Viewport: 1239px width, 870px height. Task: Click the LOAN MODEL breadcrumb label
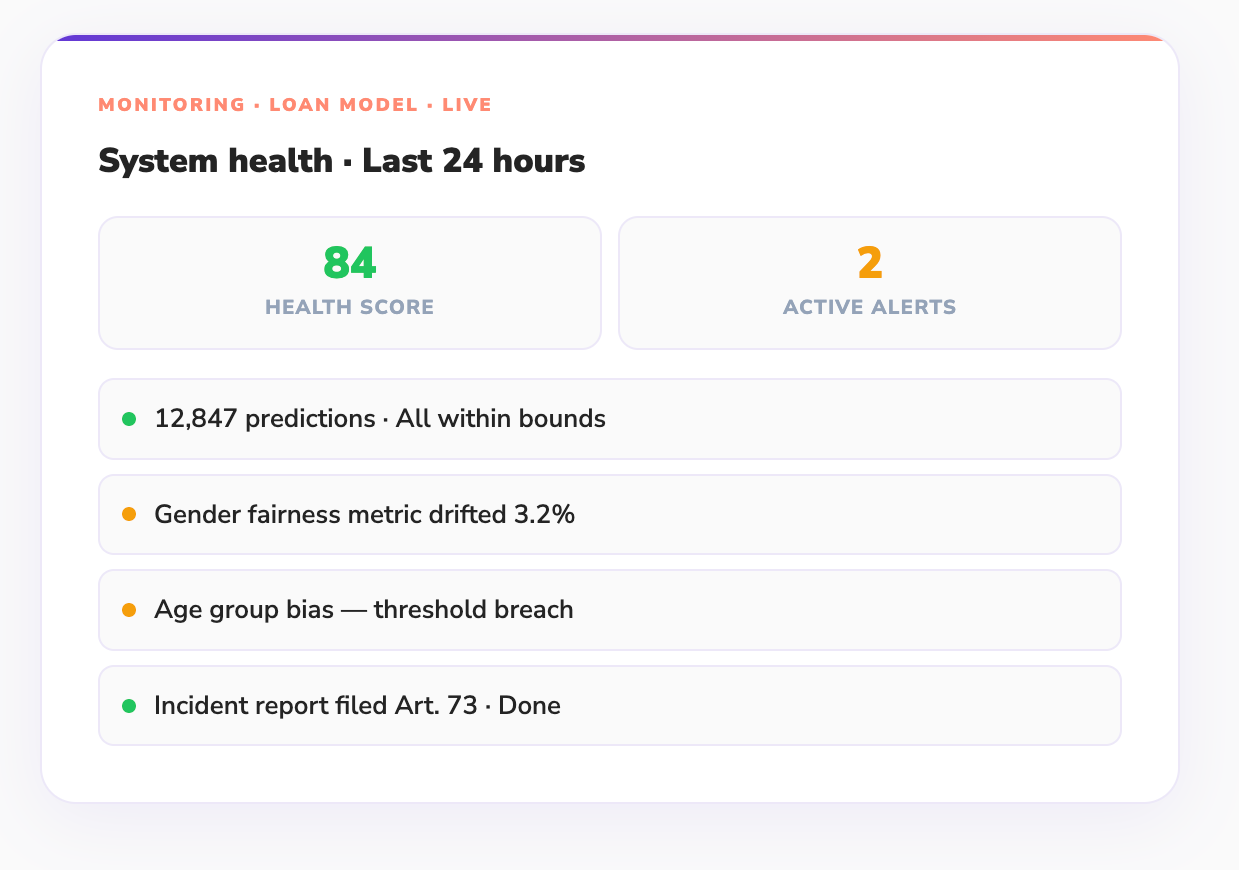(x=343, y=104)
